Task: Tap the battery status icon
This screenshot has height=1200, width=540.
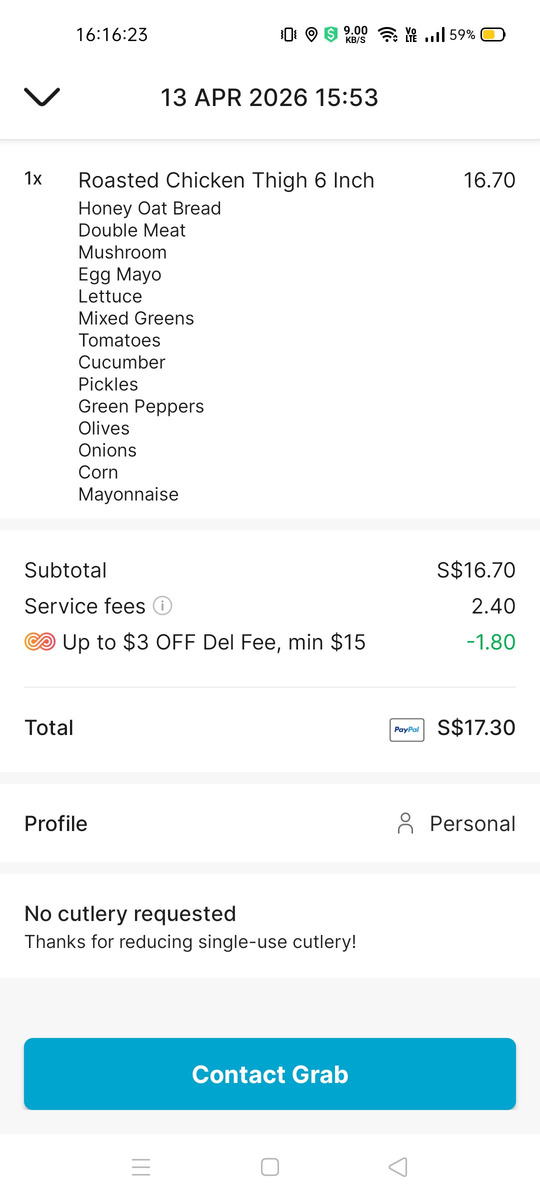Action: (x=493, y=34)
